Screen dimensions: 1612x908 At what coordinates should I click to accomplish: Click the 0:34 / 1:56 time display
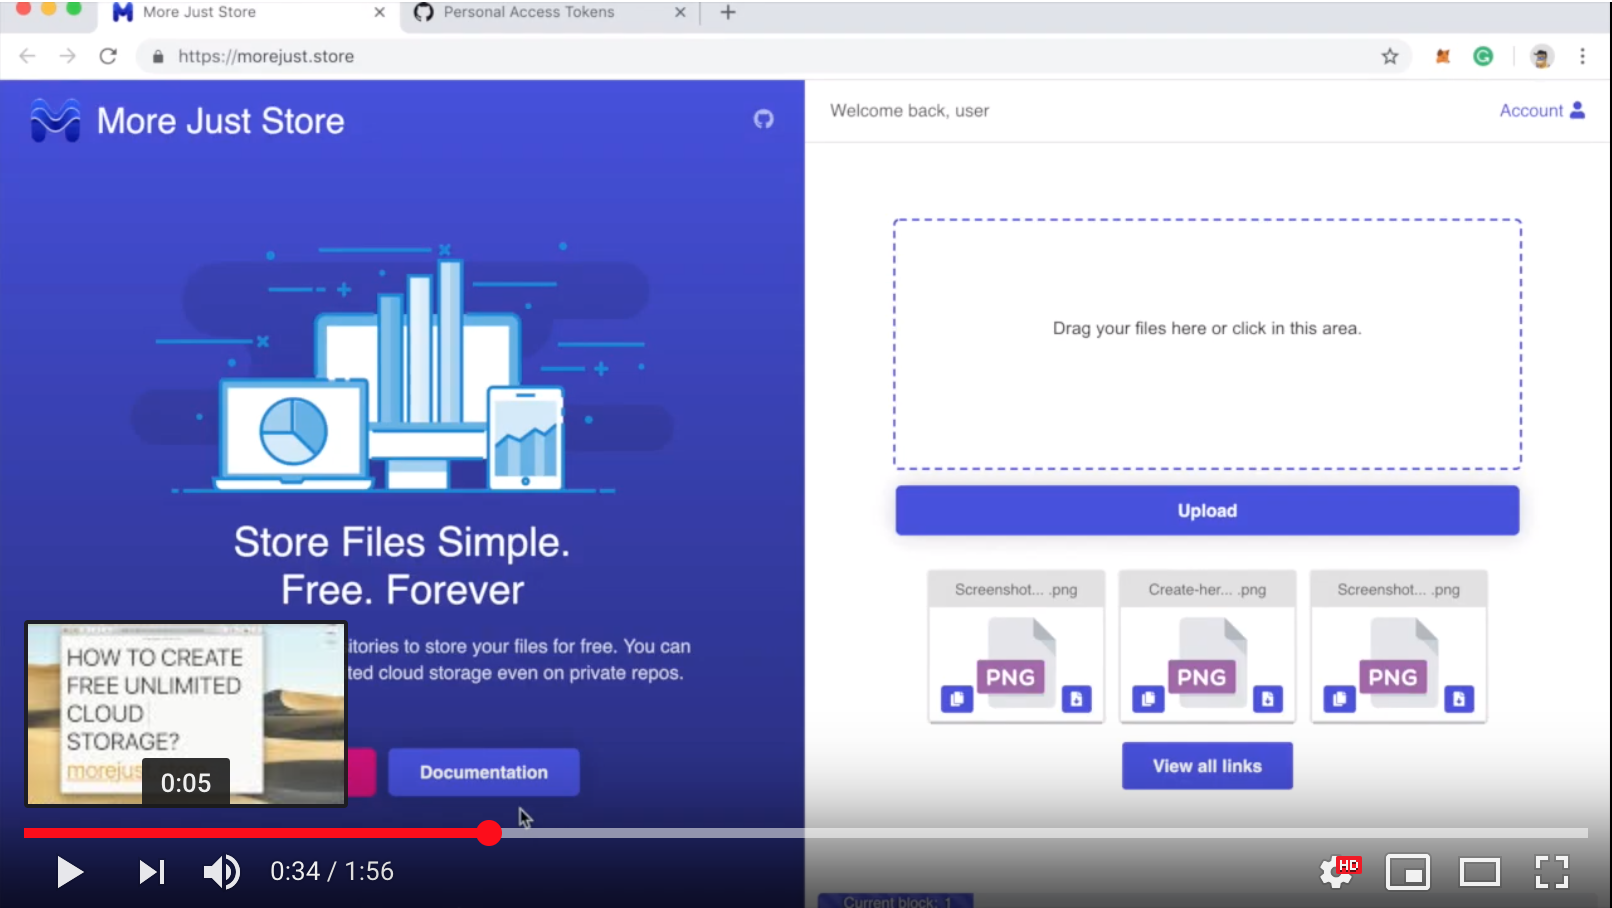(332, 872)
